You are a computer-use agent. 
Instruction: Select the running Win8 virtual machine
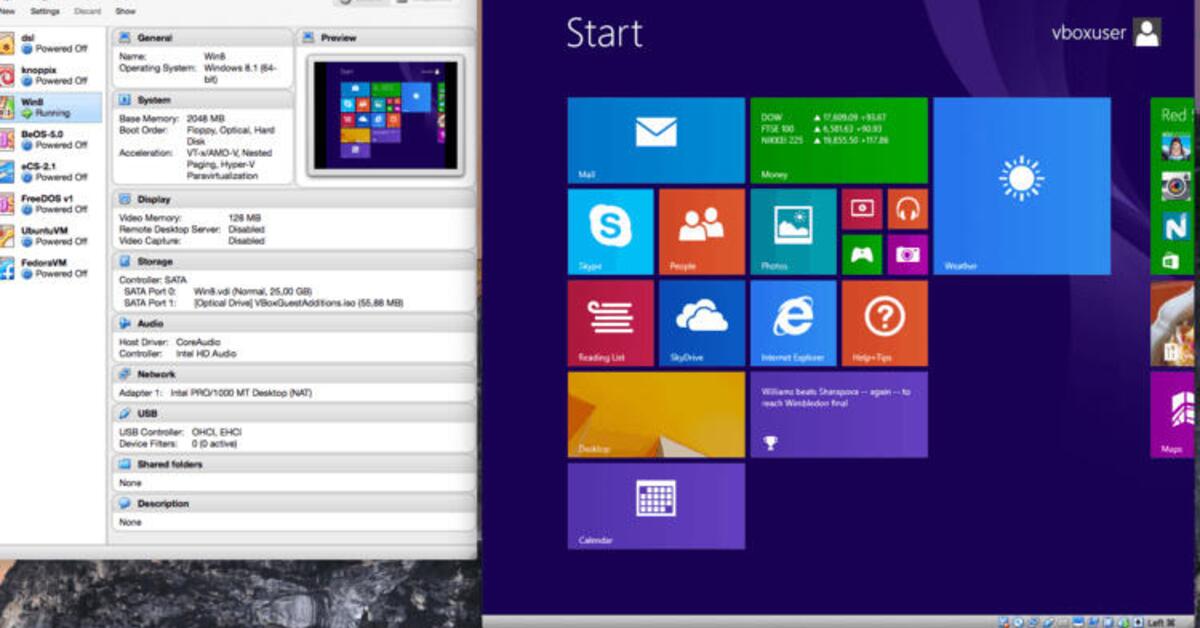[51, 107]
